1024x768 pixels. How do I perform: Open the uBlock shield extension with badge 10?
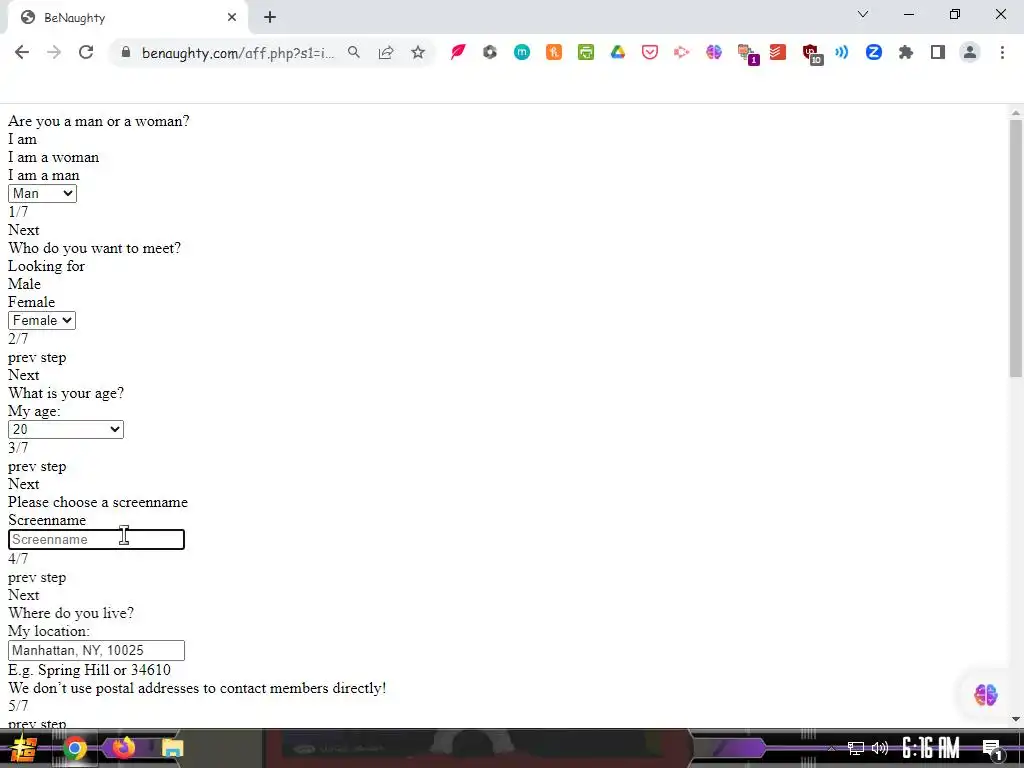click(812, 54)
